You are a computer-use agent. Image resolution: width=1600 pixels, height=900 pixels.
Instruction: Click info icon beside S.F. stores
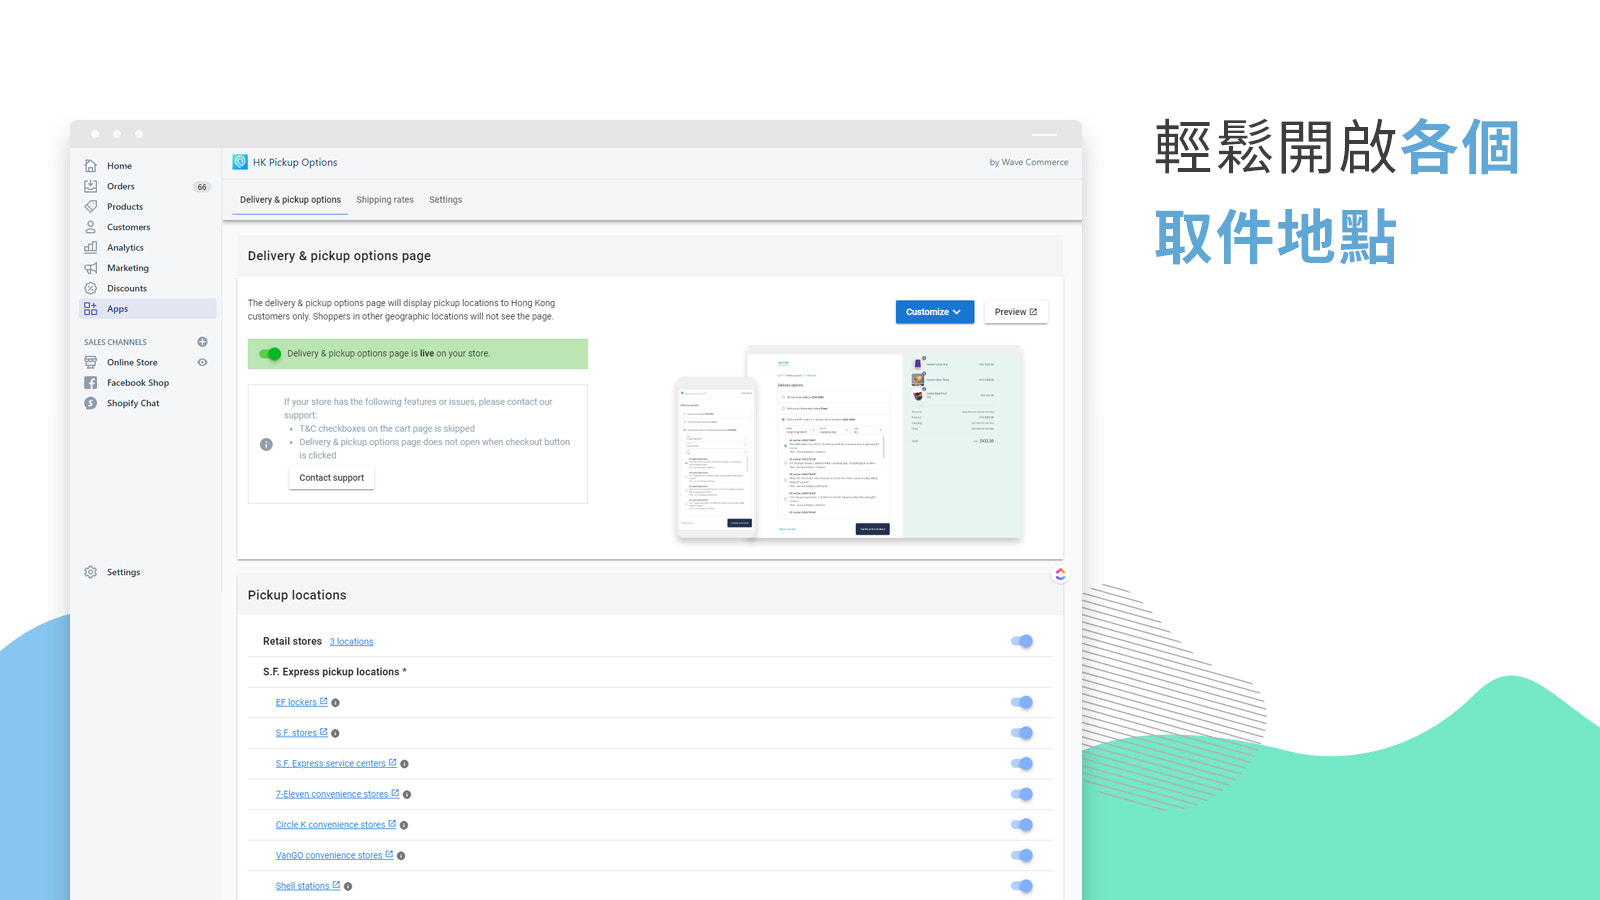point(335,734)
